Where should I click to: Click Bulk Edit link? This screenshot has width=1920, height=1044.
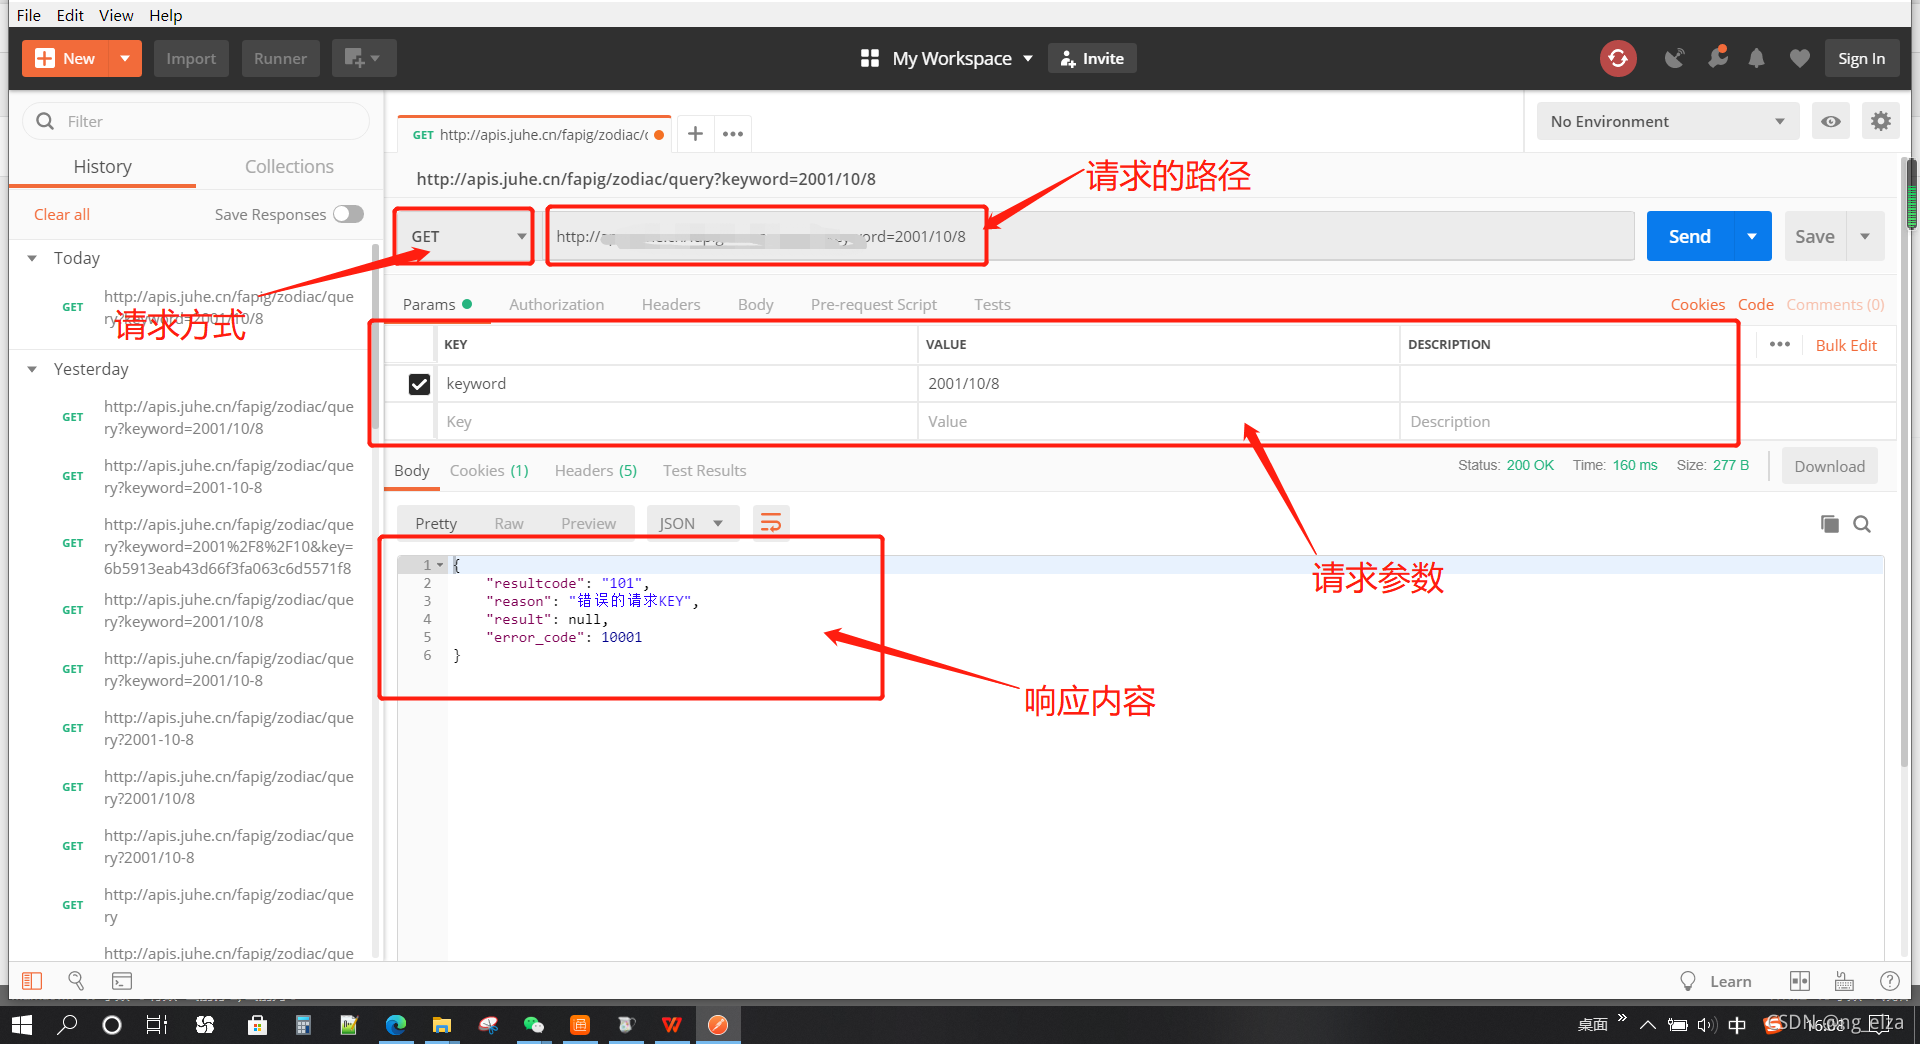pos(1846,345)
